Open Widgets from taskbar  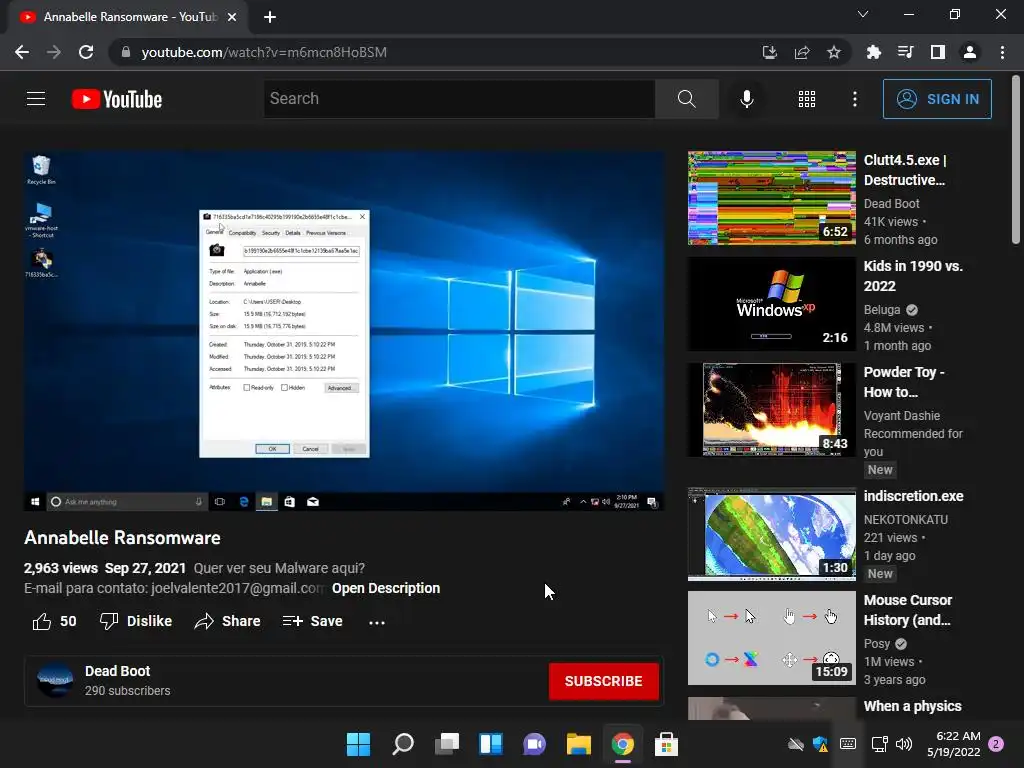[x=490, y=744]
